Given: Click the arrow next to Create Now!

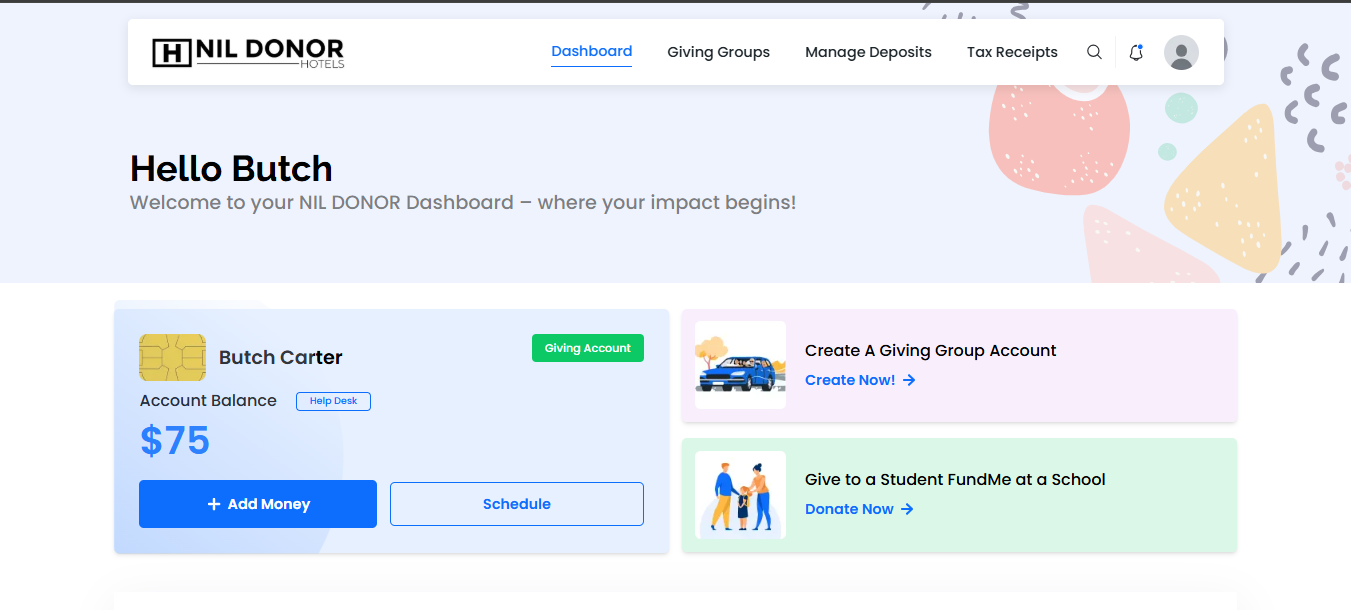Looking at the screenshot, I should [x=909, y=380].
